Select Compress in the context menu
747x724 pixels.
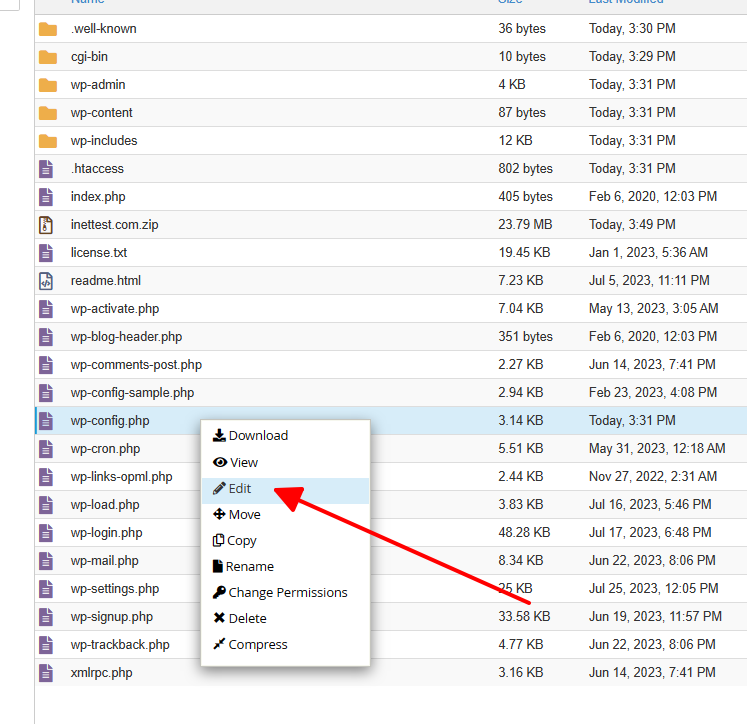coord(257,645)
